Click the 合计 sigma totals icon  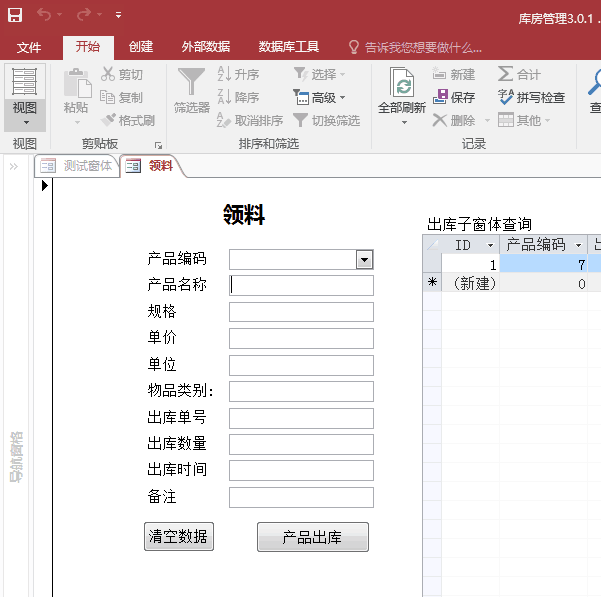pyautogui.click(x=506, y=74)
